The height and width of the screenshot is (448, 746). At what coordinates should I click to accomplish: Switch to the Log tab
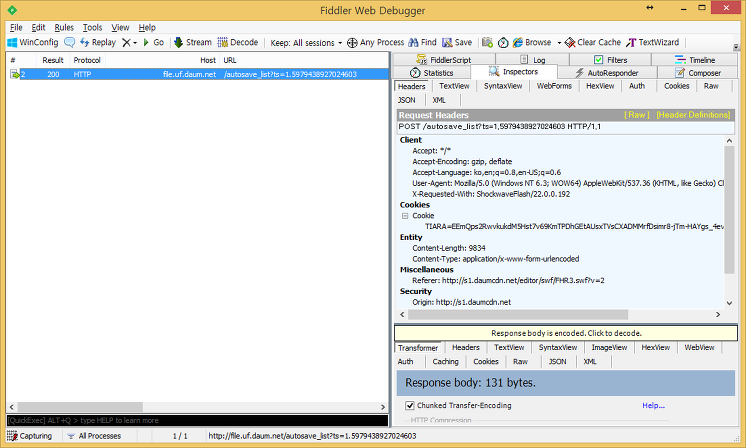[532, 59]
